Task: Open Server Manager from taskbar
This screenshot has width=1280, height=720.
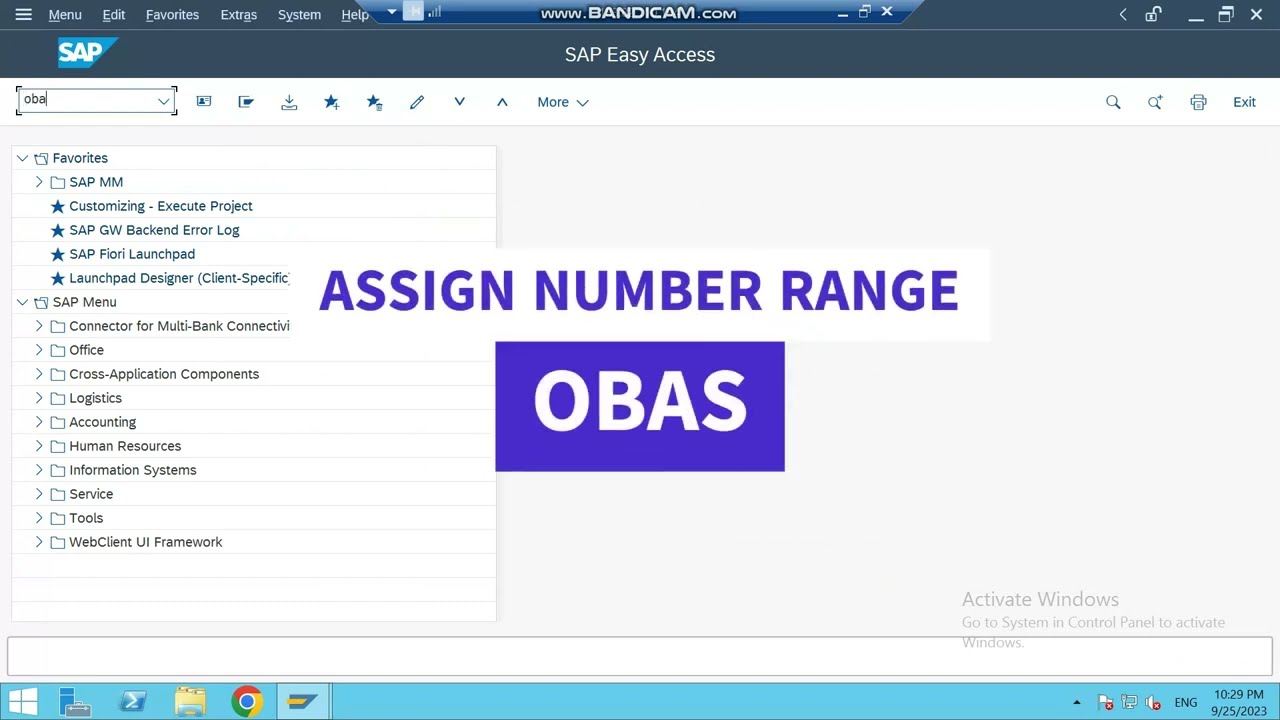Action: 75,701
